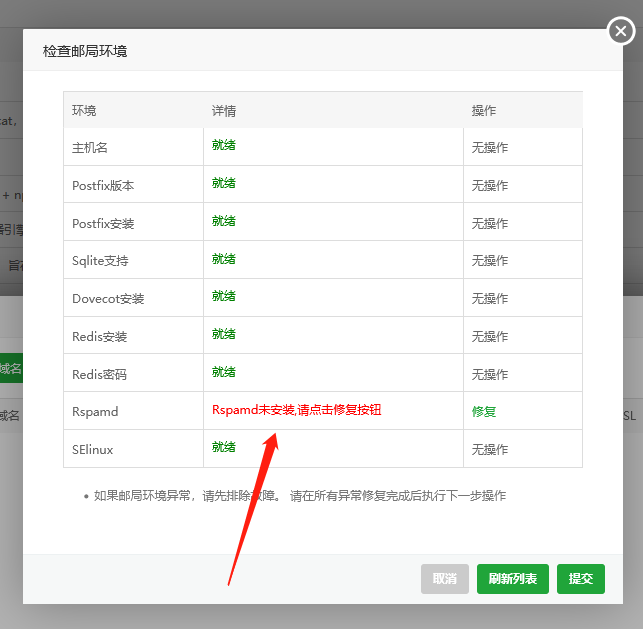
Task: Click 就绪 status in SElinux row
Action: tap(223, 447)
